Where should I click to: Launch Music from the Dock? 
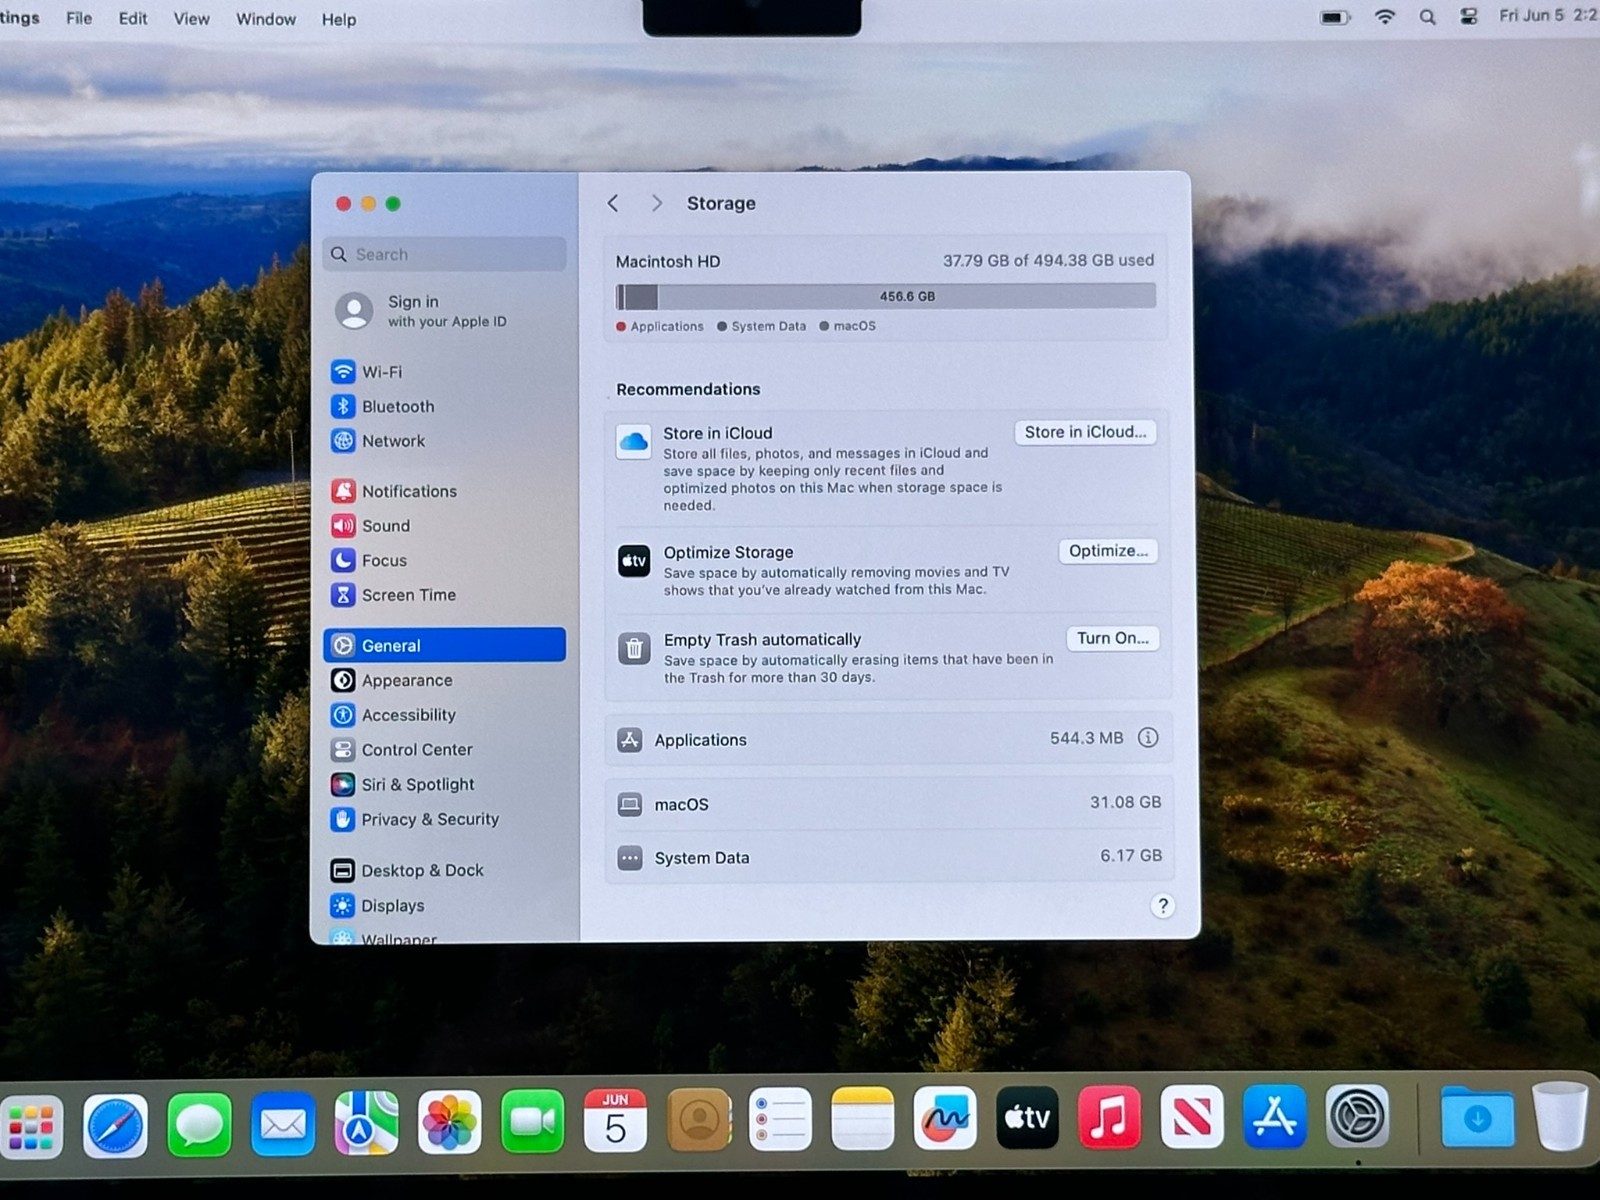(1109, 1117)
